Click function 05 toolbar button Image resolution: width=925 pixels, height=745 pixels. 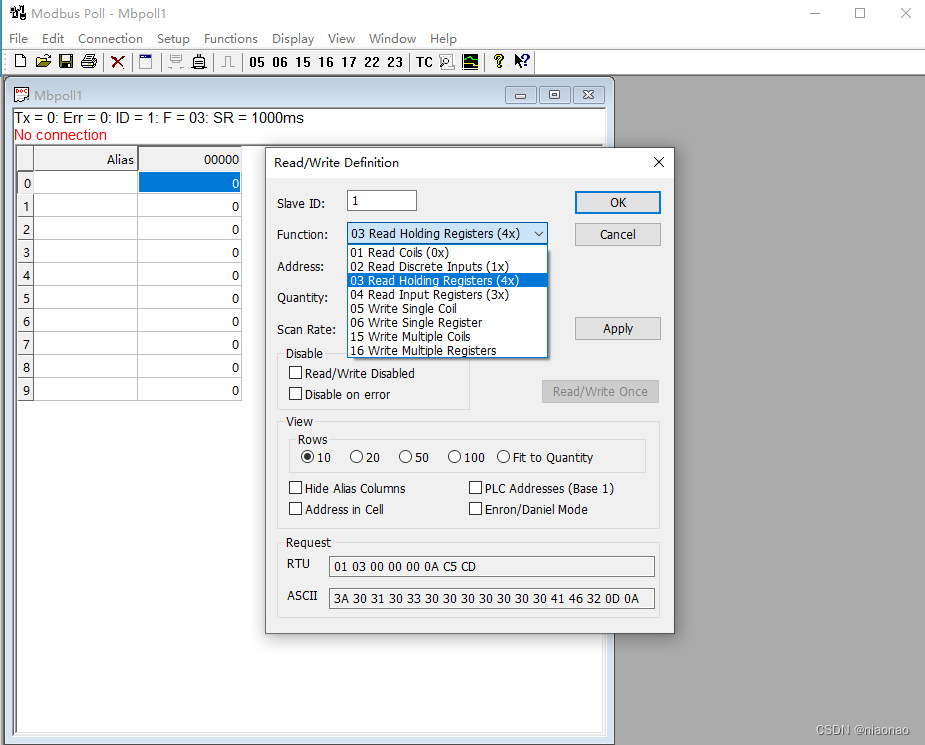(x=257, y=62)
